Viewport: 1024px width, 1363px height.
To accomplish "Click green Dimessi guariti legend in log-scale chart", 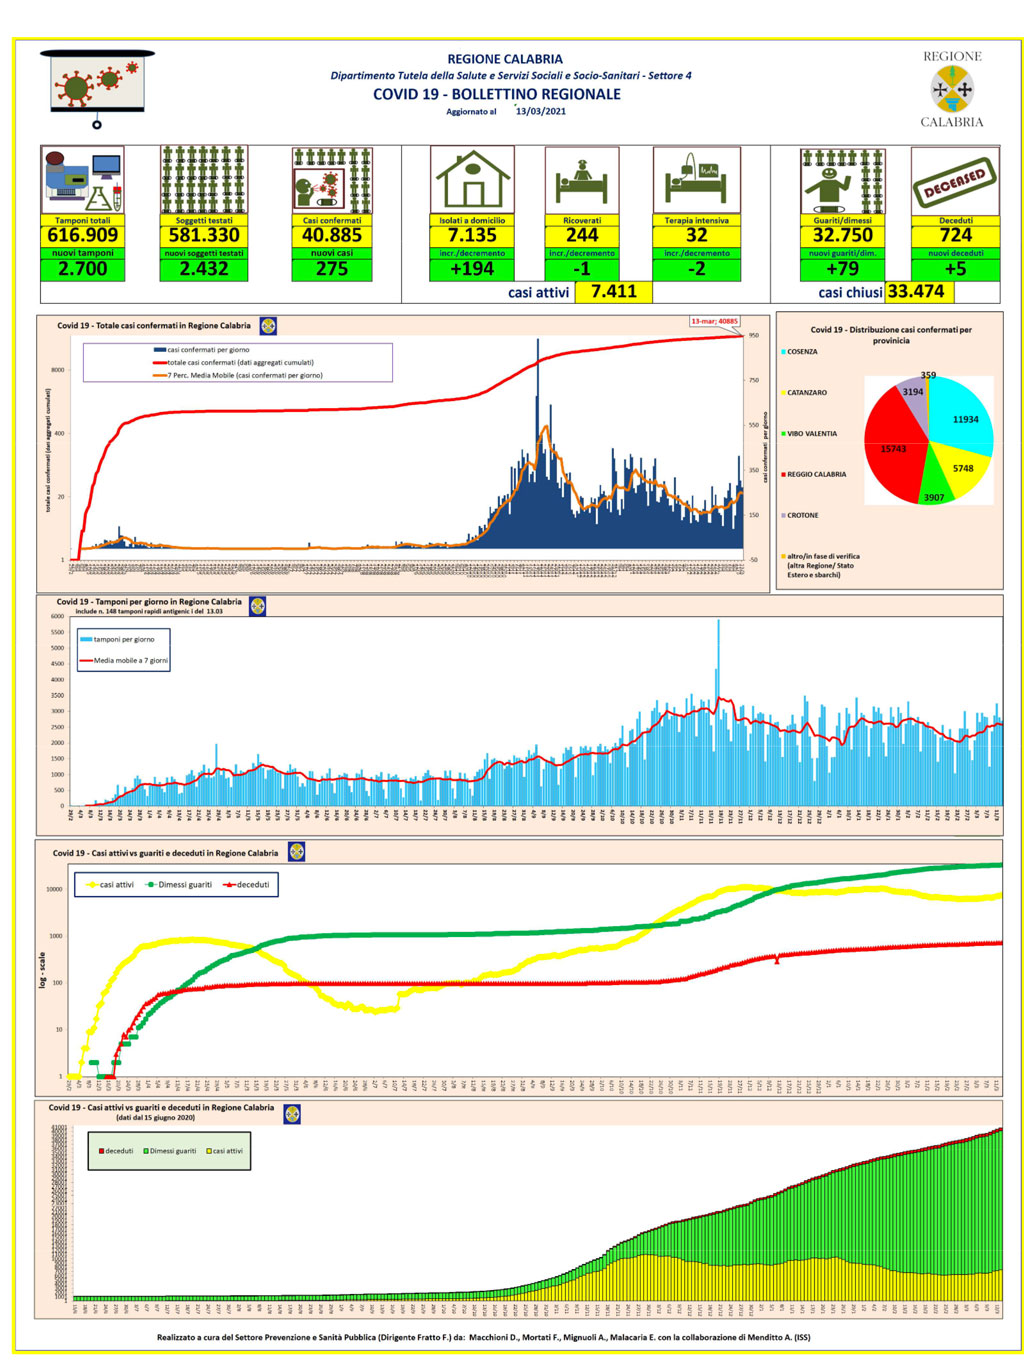I will pos(180,885).
